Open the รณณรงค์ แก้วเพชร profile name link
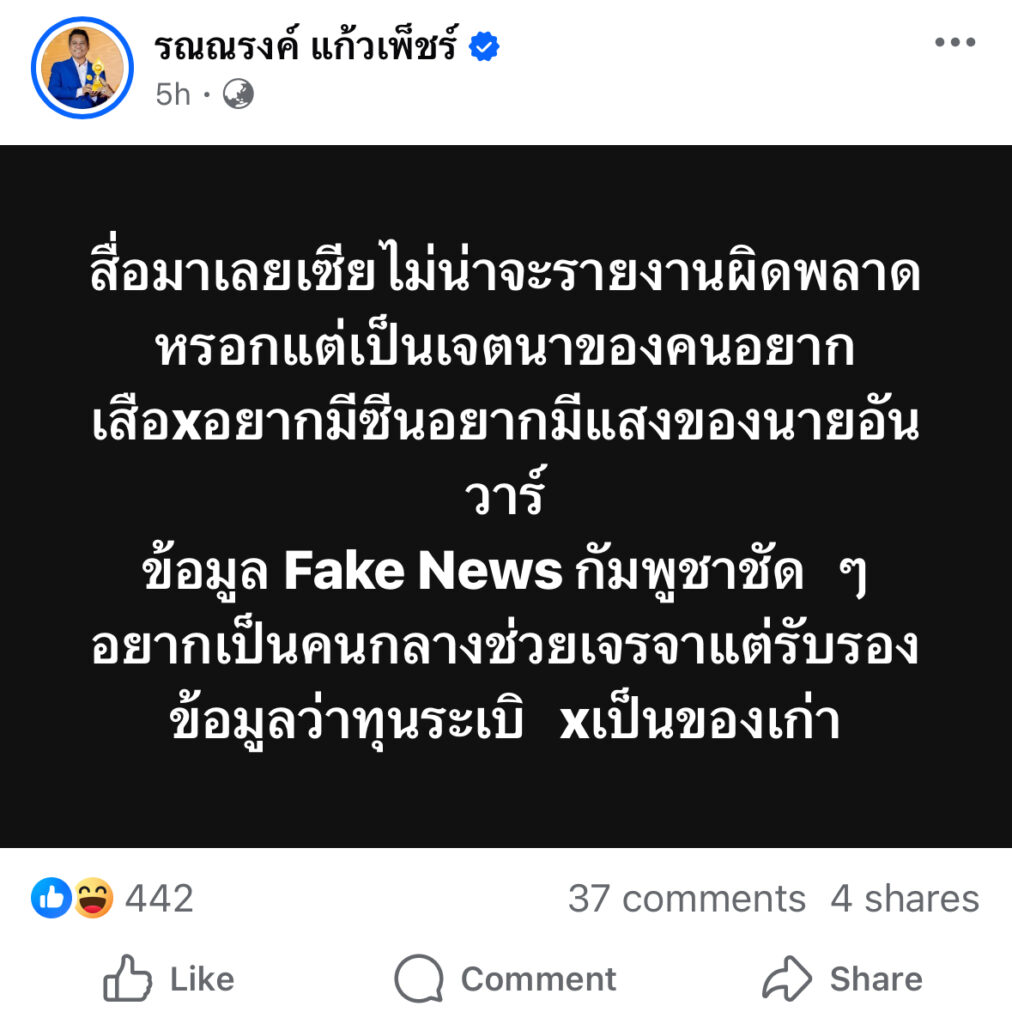The width and height of the screenshot is (1012, 1024). [306, 45]
